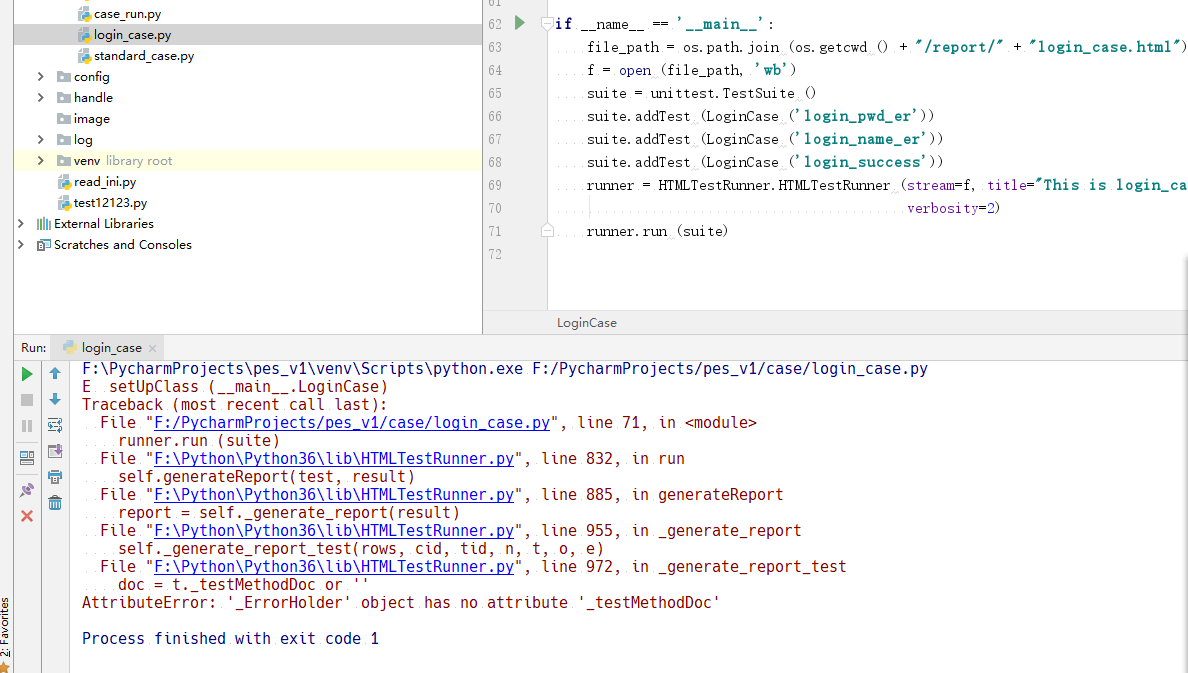Select the image folder
Viewport: 1188px width, 673px height.
point(92,119)
